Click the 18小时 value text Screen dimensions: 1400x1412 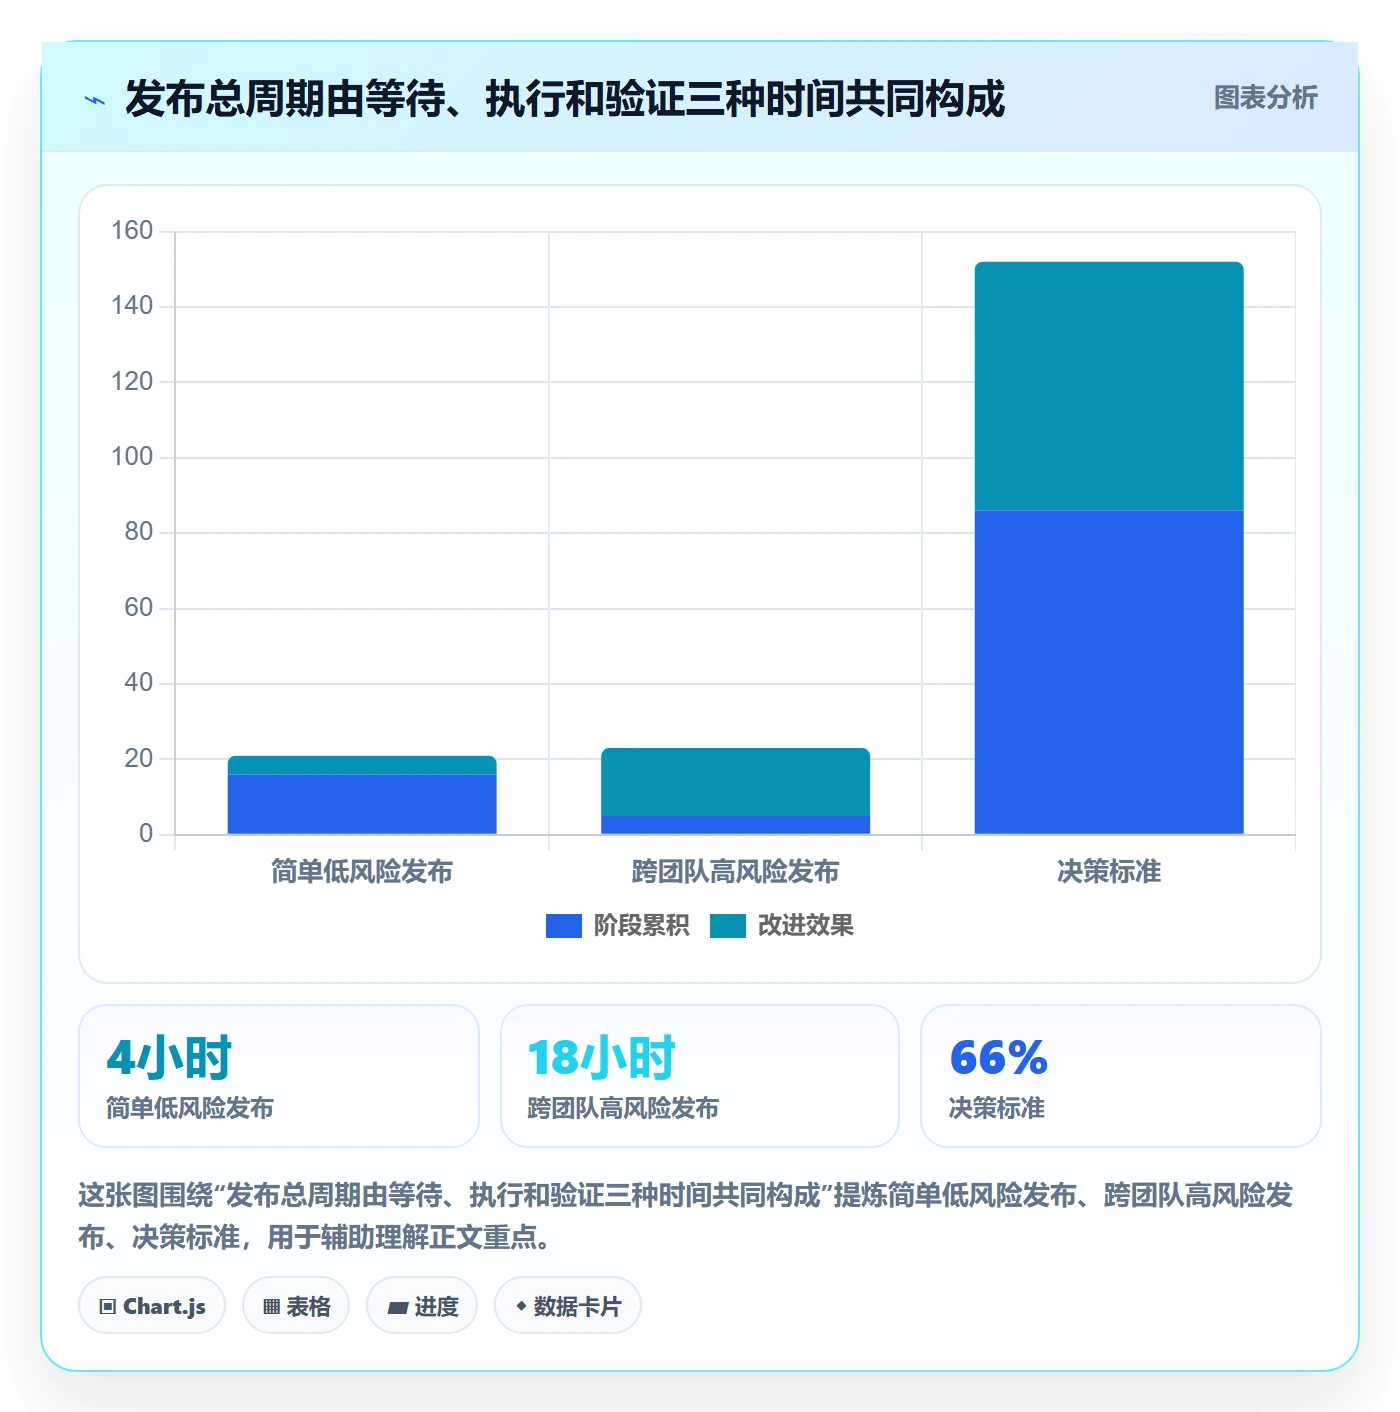coord(602,1058)
